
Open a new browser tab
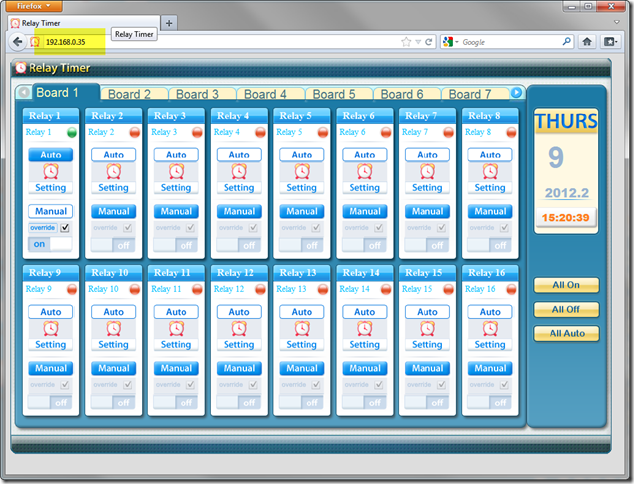pos(169,23)
